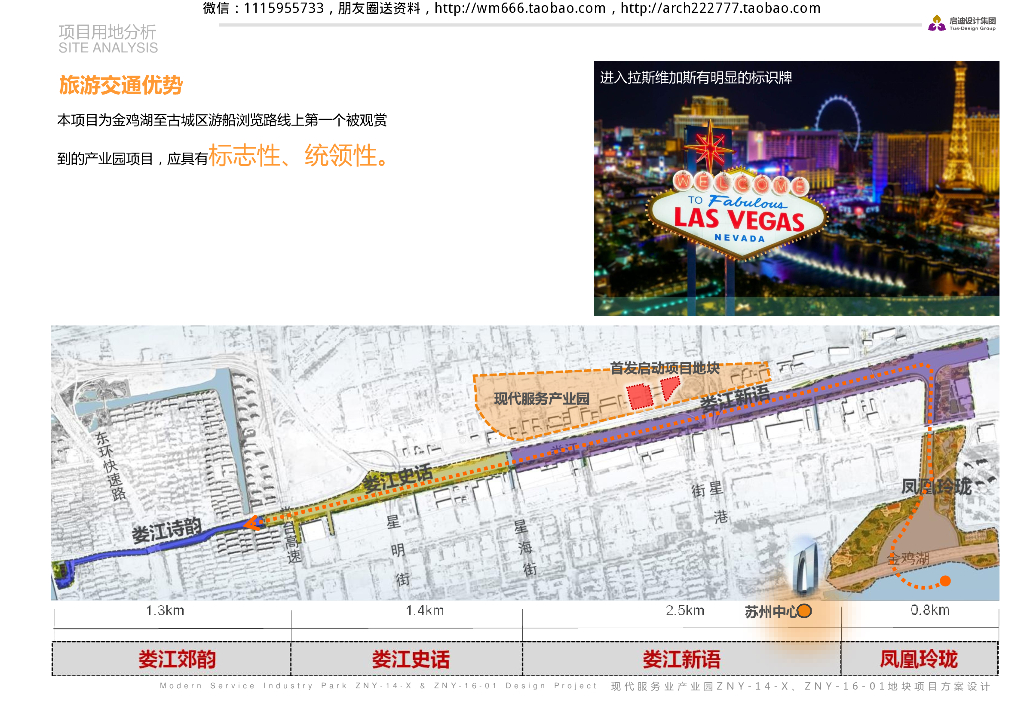
Task: Click the '娄江史话' segment box
Action: point(406,659)
